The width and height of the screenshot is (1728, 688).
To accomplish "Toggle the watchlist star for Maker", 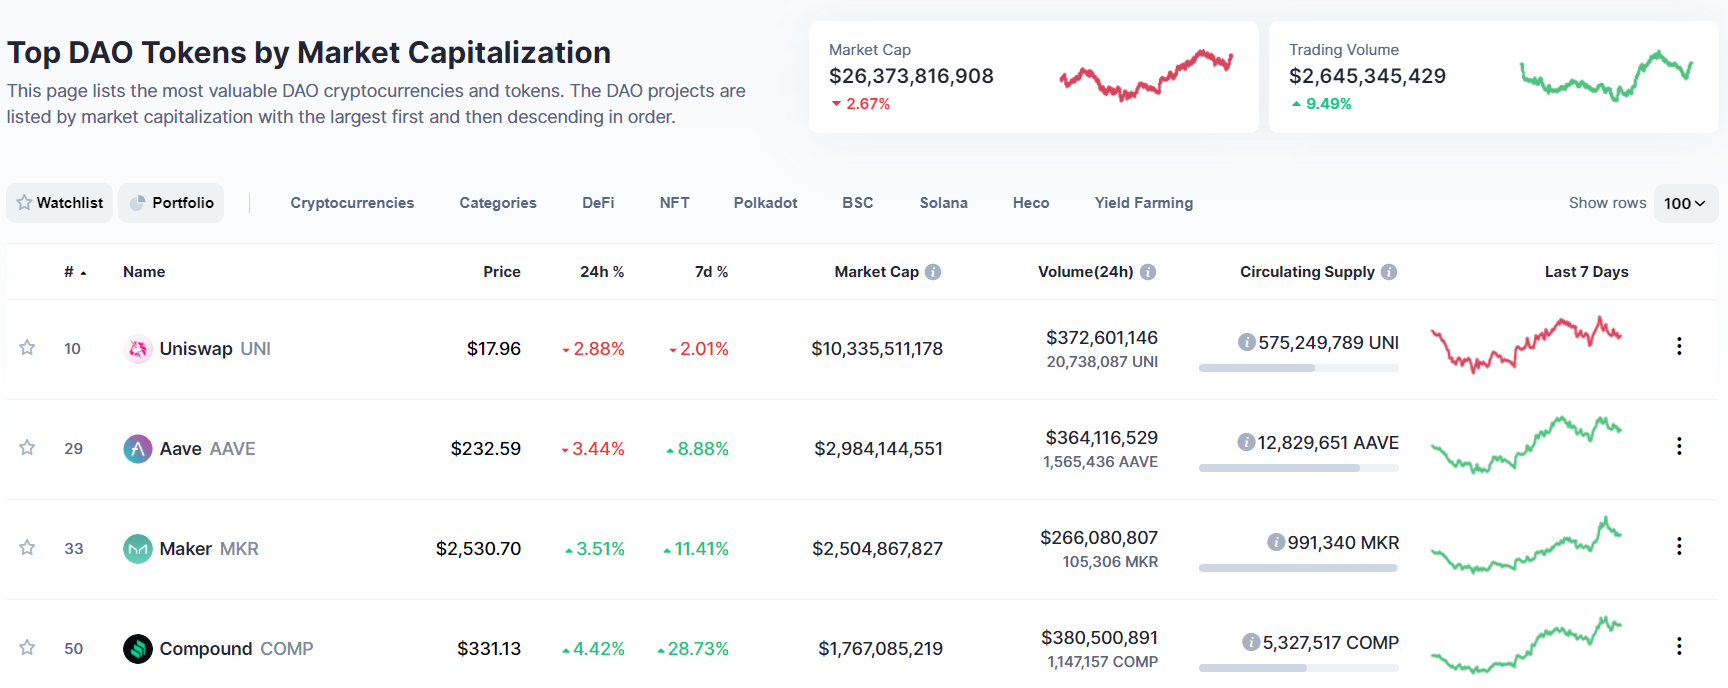I will point(27,548).
